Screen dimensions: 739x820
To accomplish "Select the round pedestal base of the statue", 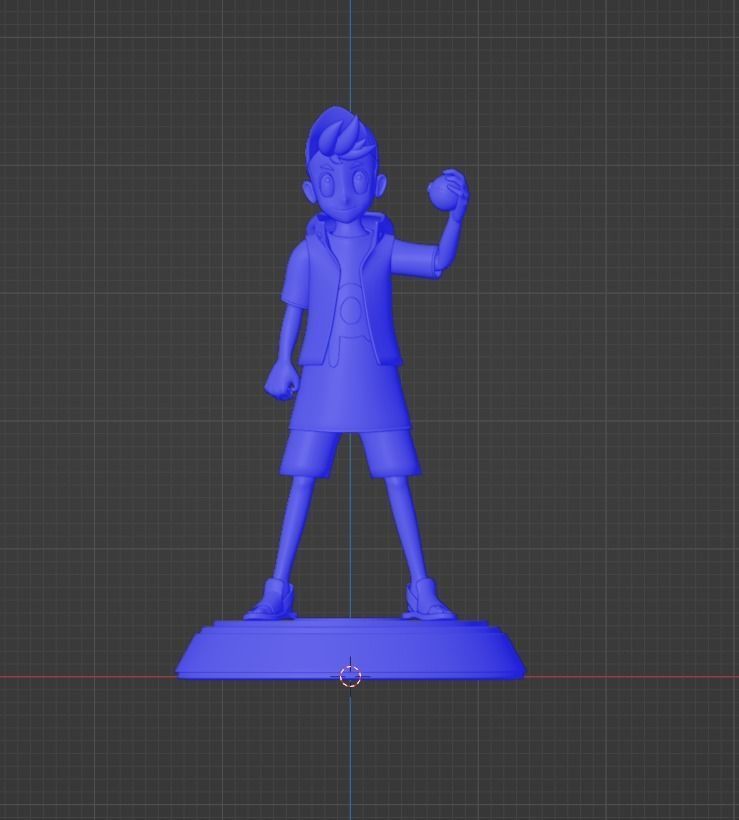I will [x=350, y=649].
